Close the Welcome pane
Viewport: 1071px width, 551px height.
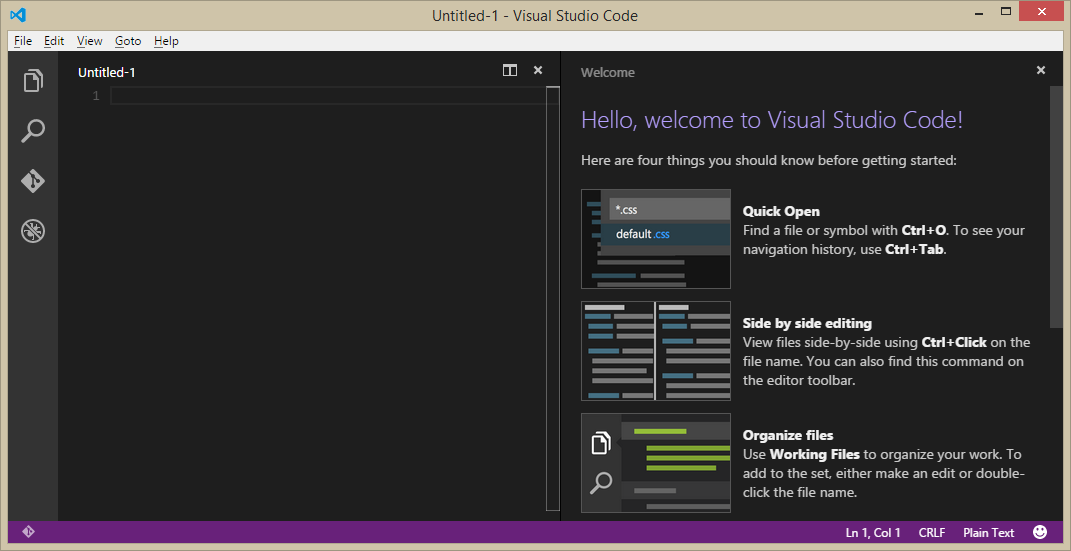coord(1041,70)
